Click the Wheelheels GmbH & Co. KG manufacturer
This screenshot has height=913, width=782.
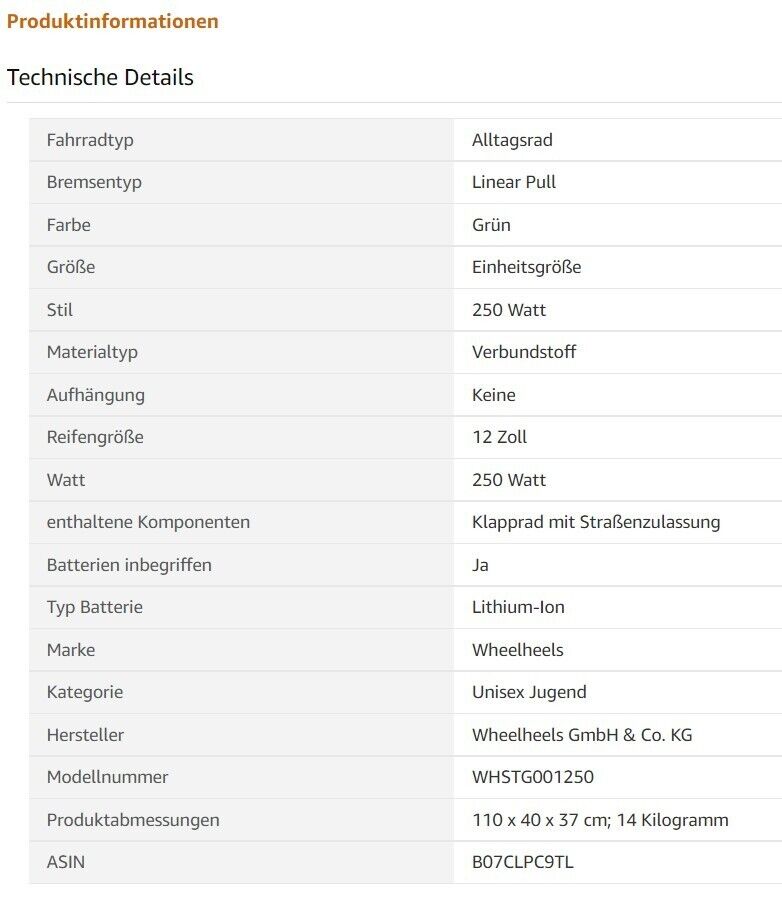(582, 735)
